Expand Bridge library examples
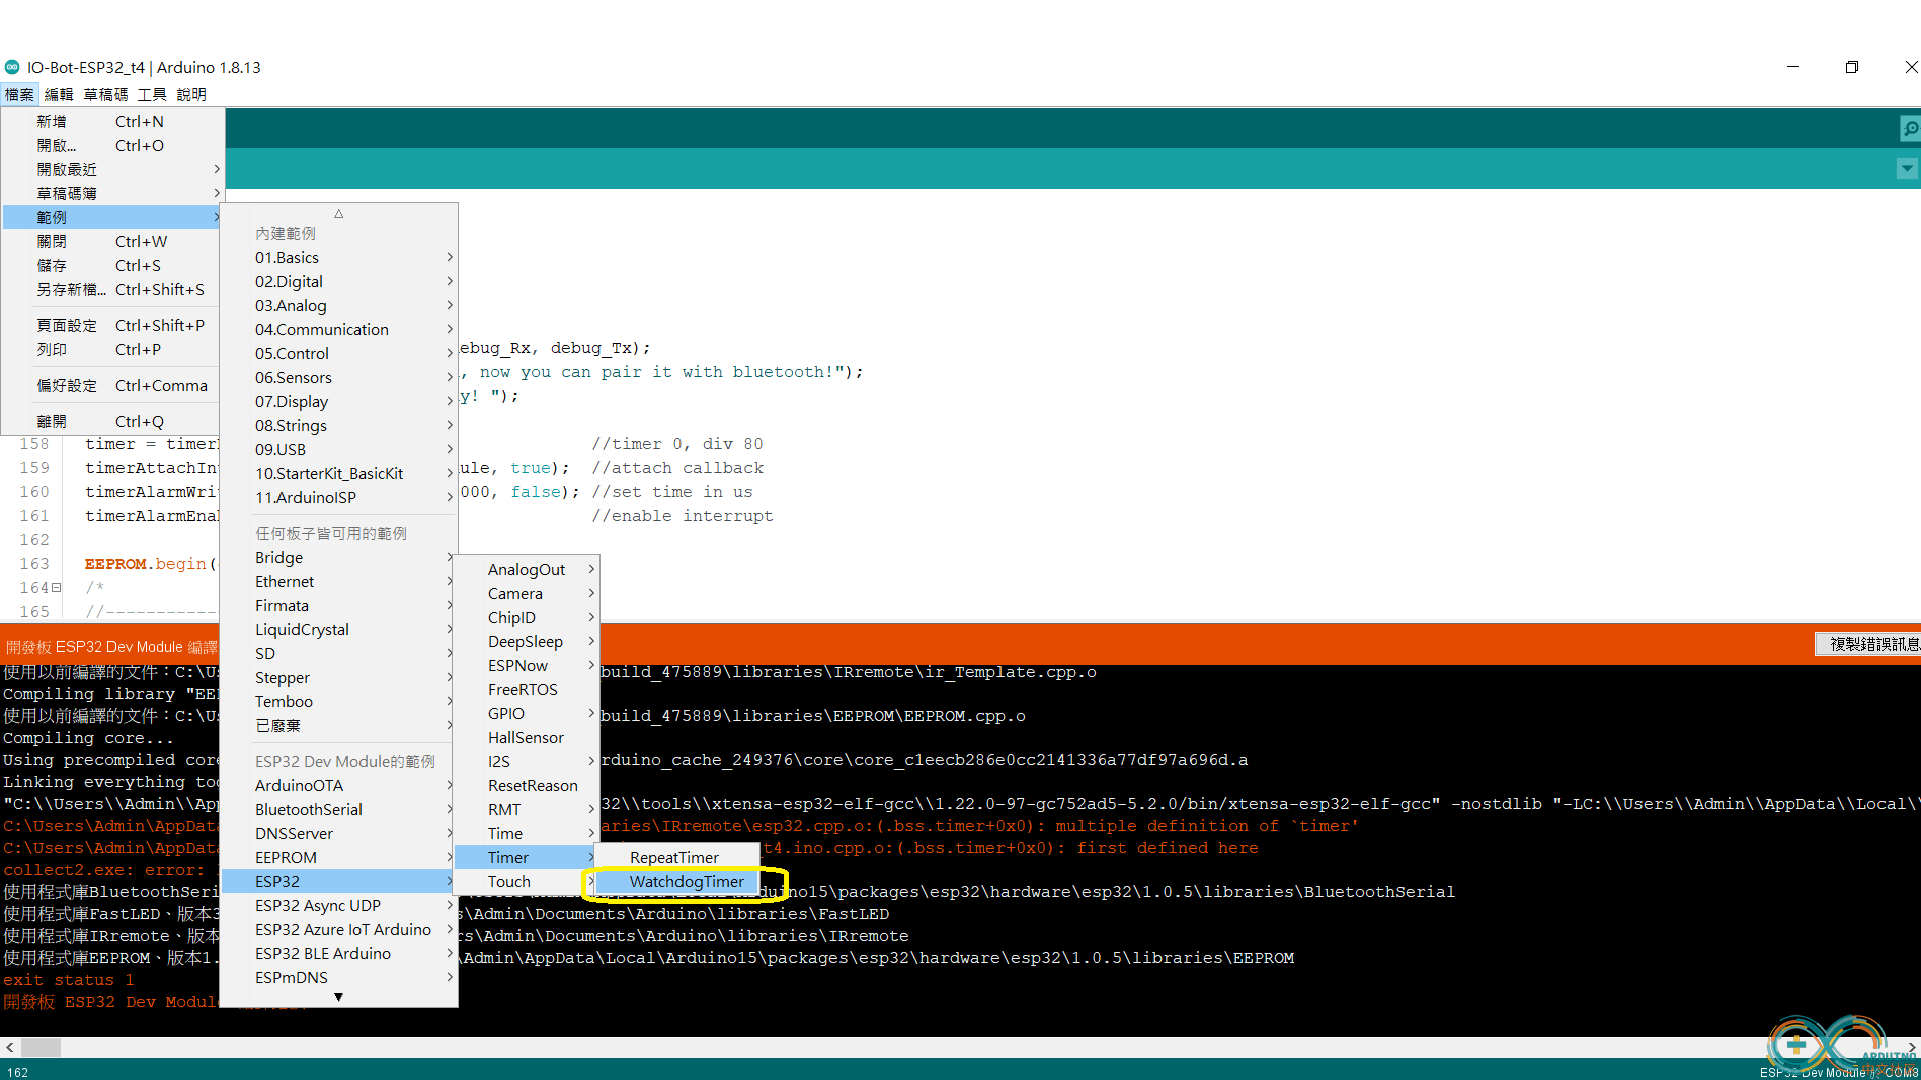The image size is (1921, 1080). tap(339, 557)
